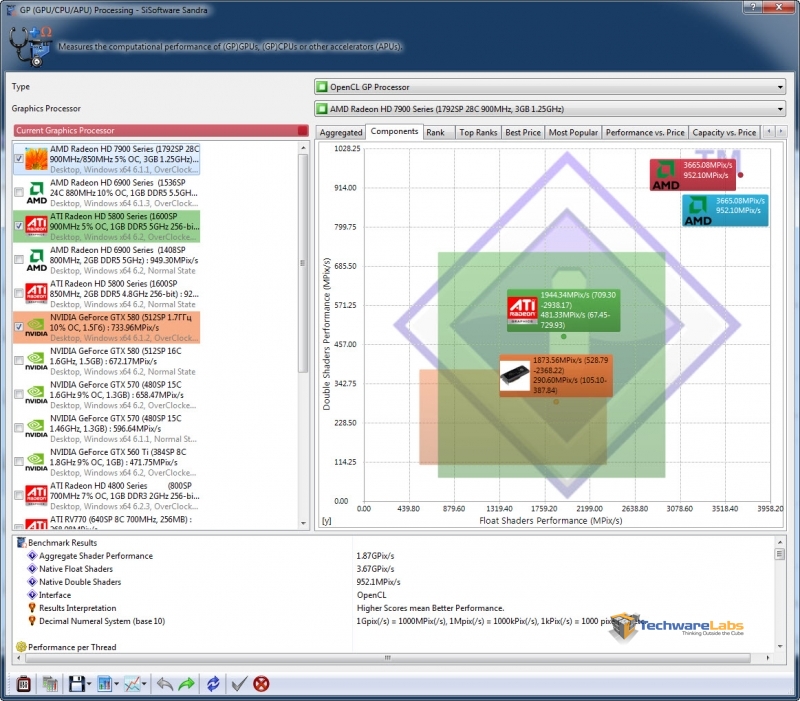The width and height of the screenshot is (800, 701).
Task: Open the dropdown arrow next to the save icon
Action: 89,684
